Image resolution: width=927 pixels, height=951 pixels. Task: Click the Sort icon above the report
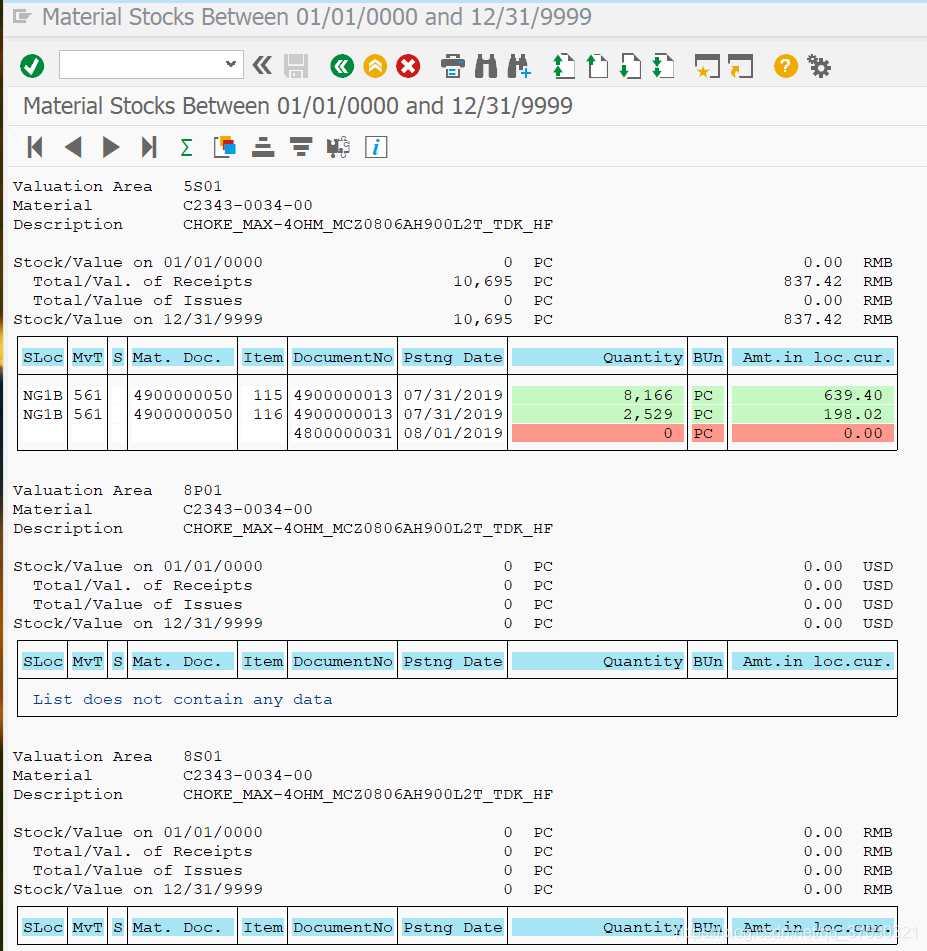(x=262, y=147)
